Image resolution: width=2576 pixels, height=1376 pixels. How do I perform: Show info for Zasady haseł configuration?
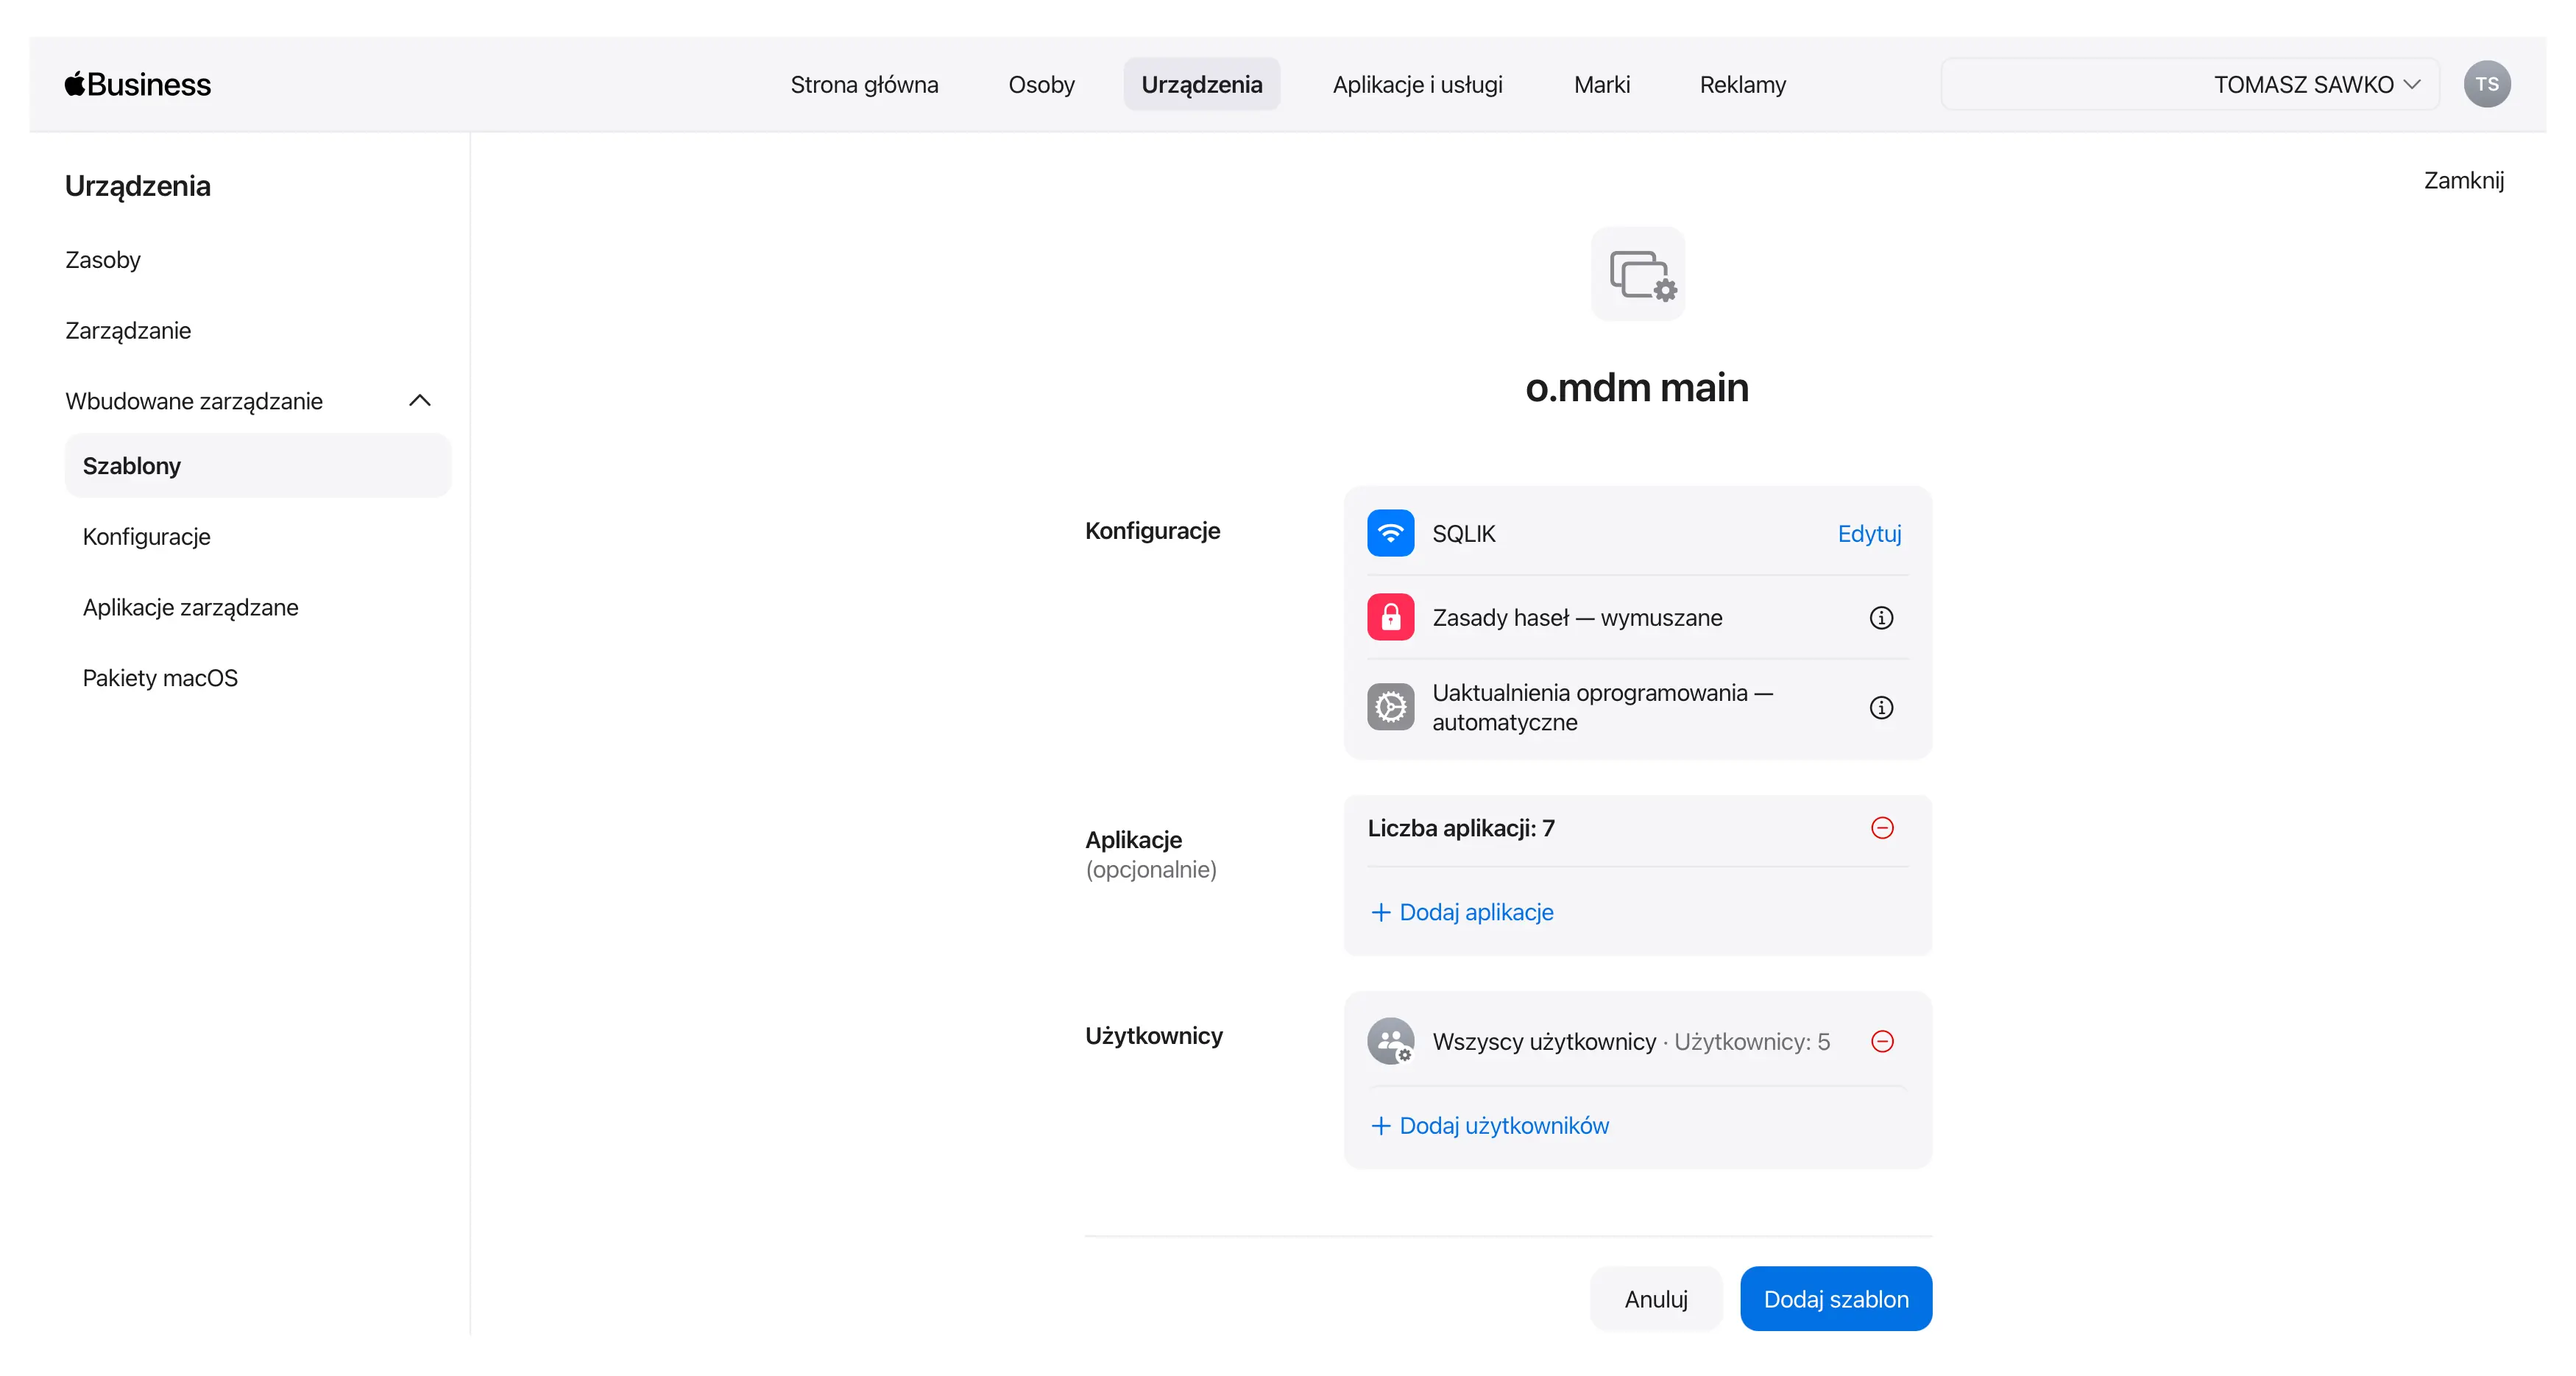click(x=1881, y=618)
